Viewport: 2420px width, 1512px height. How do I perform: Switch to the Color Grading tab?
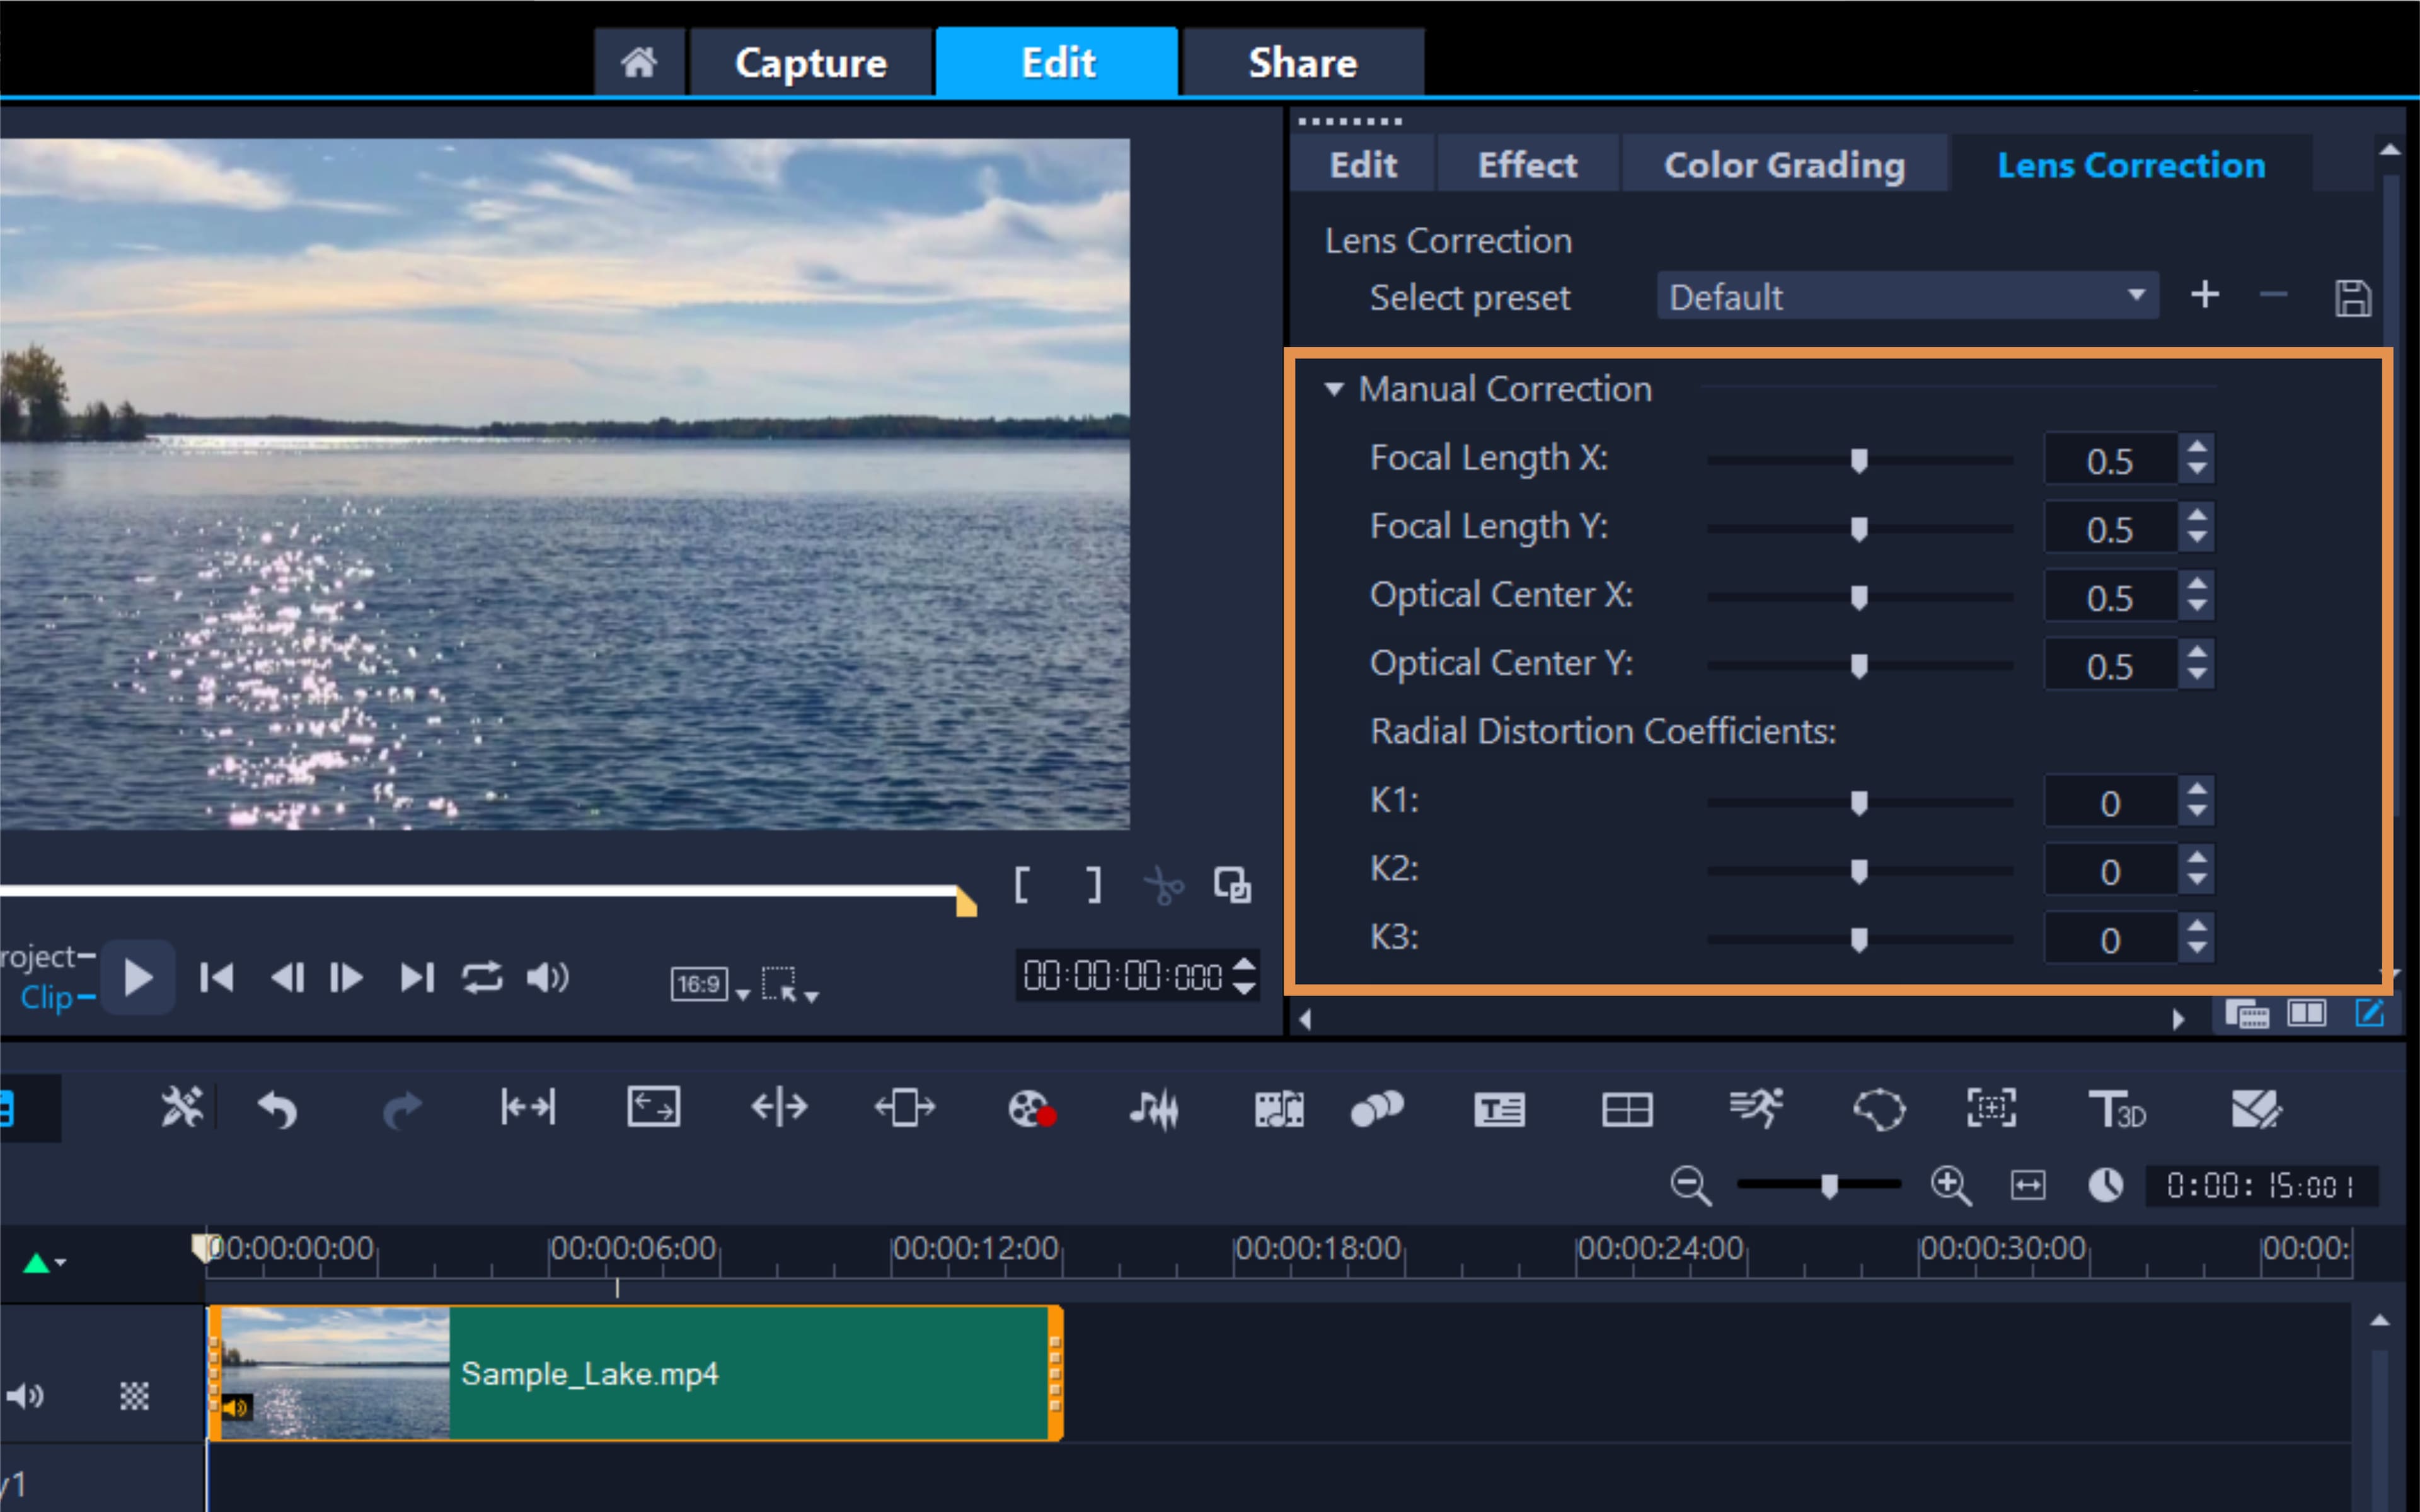pos(1786,164)
